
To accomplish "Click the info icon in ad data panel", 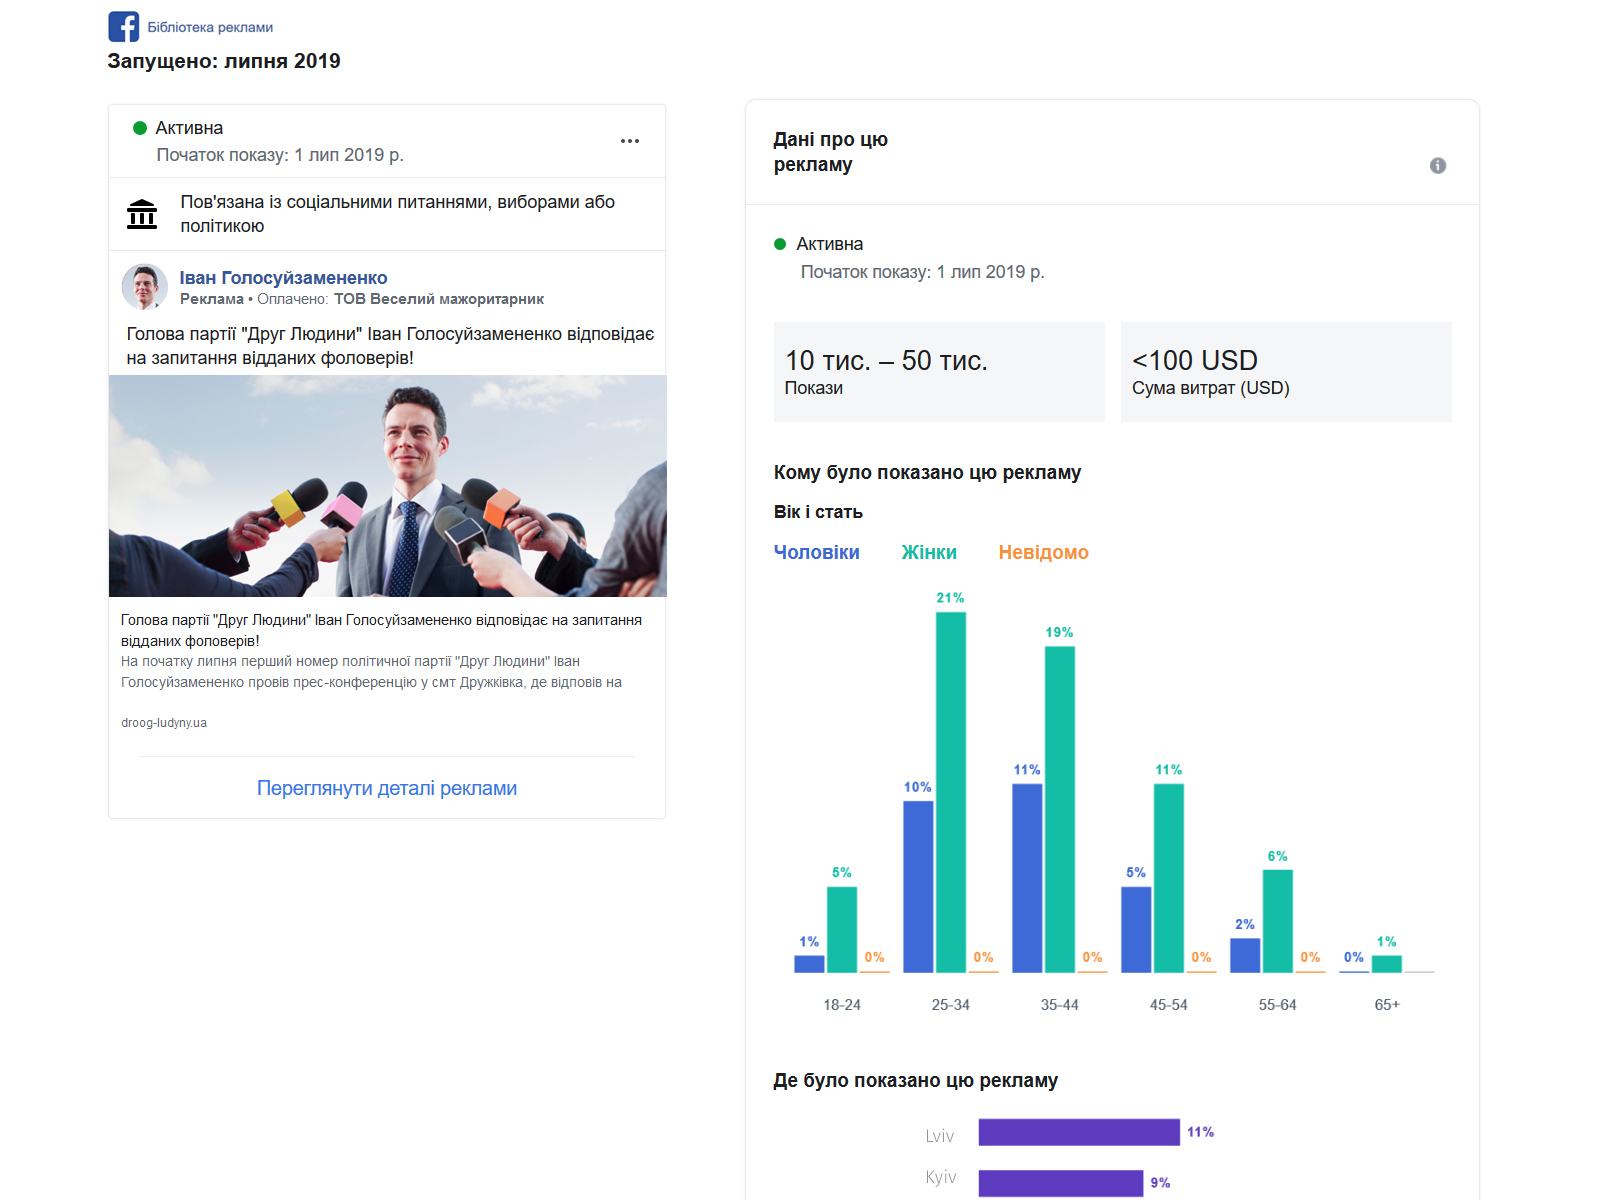I will coord(1437,166).
